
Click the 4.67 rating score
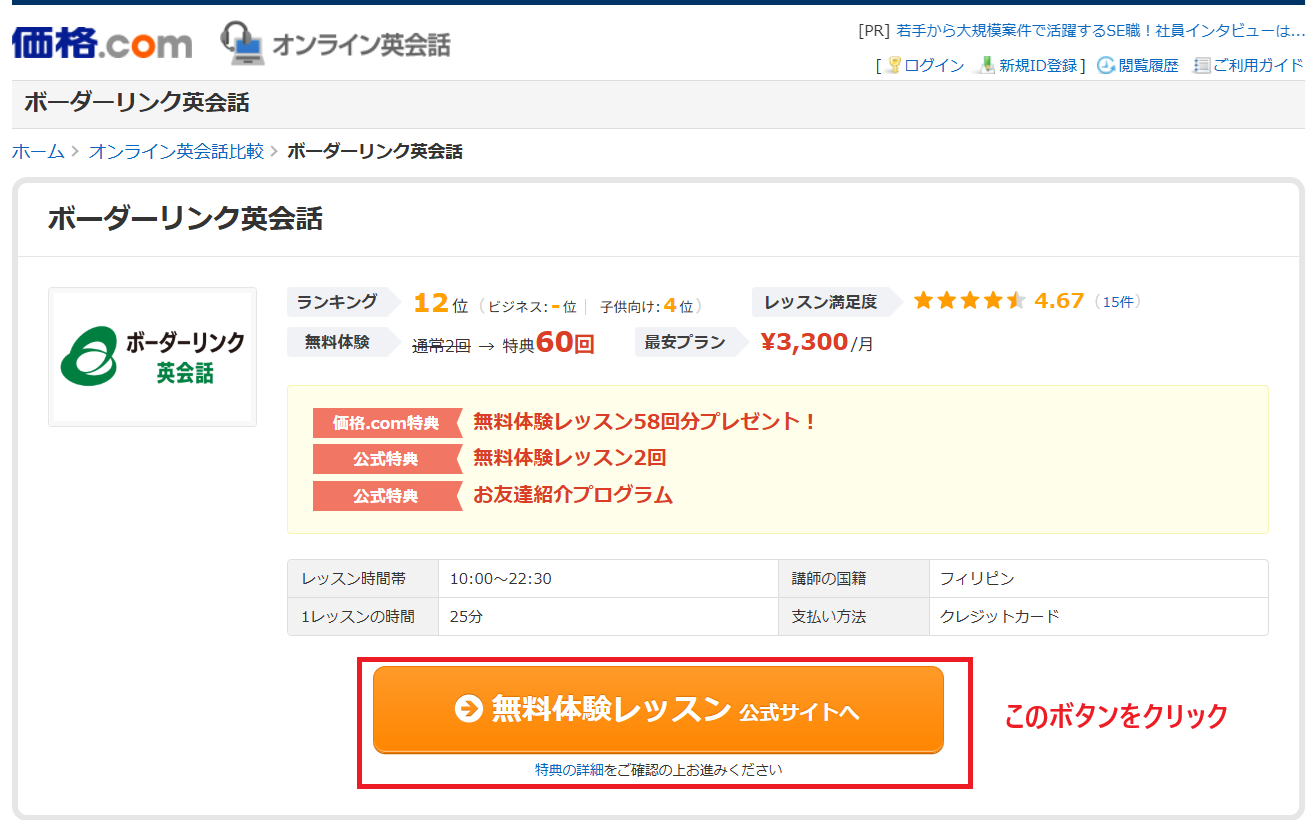coord(1060,301)
